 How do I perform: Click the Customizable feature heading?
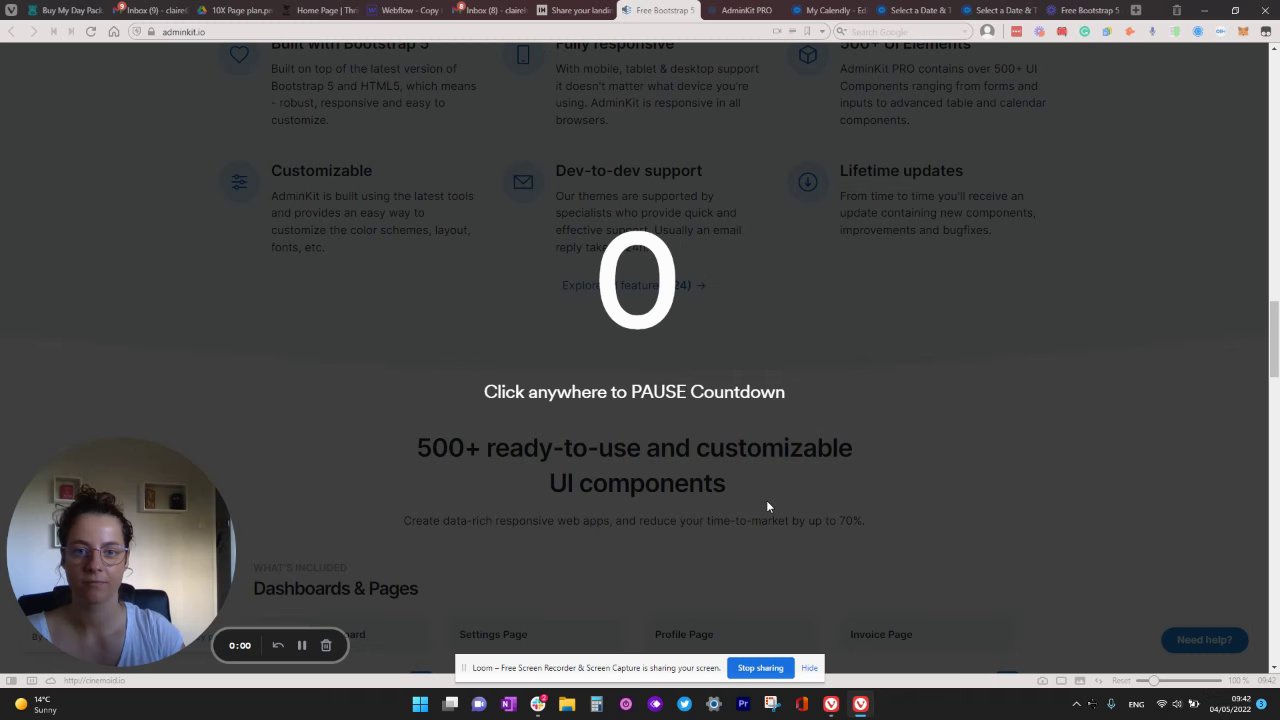tap(321, 171)
